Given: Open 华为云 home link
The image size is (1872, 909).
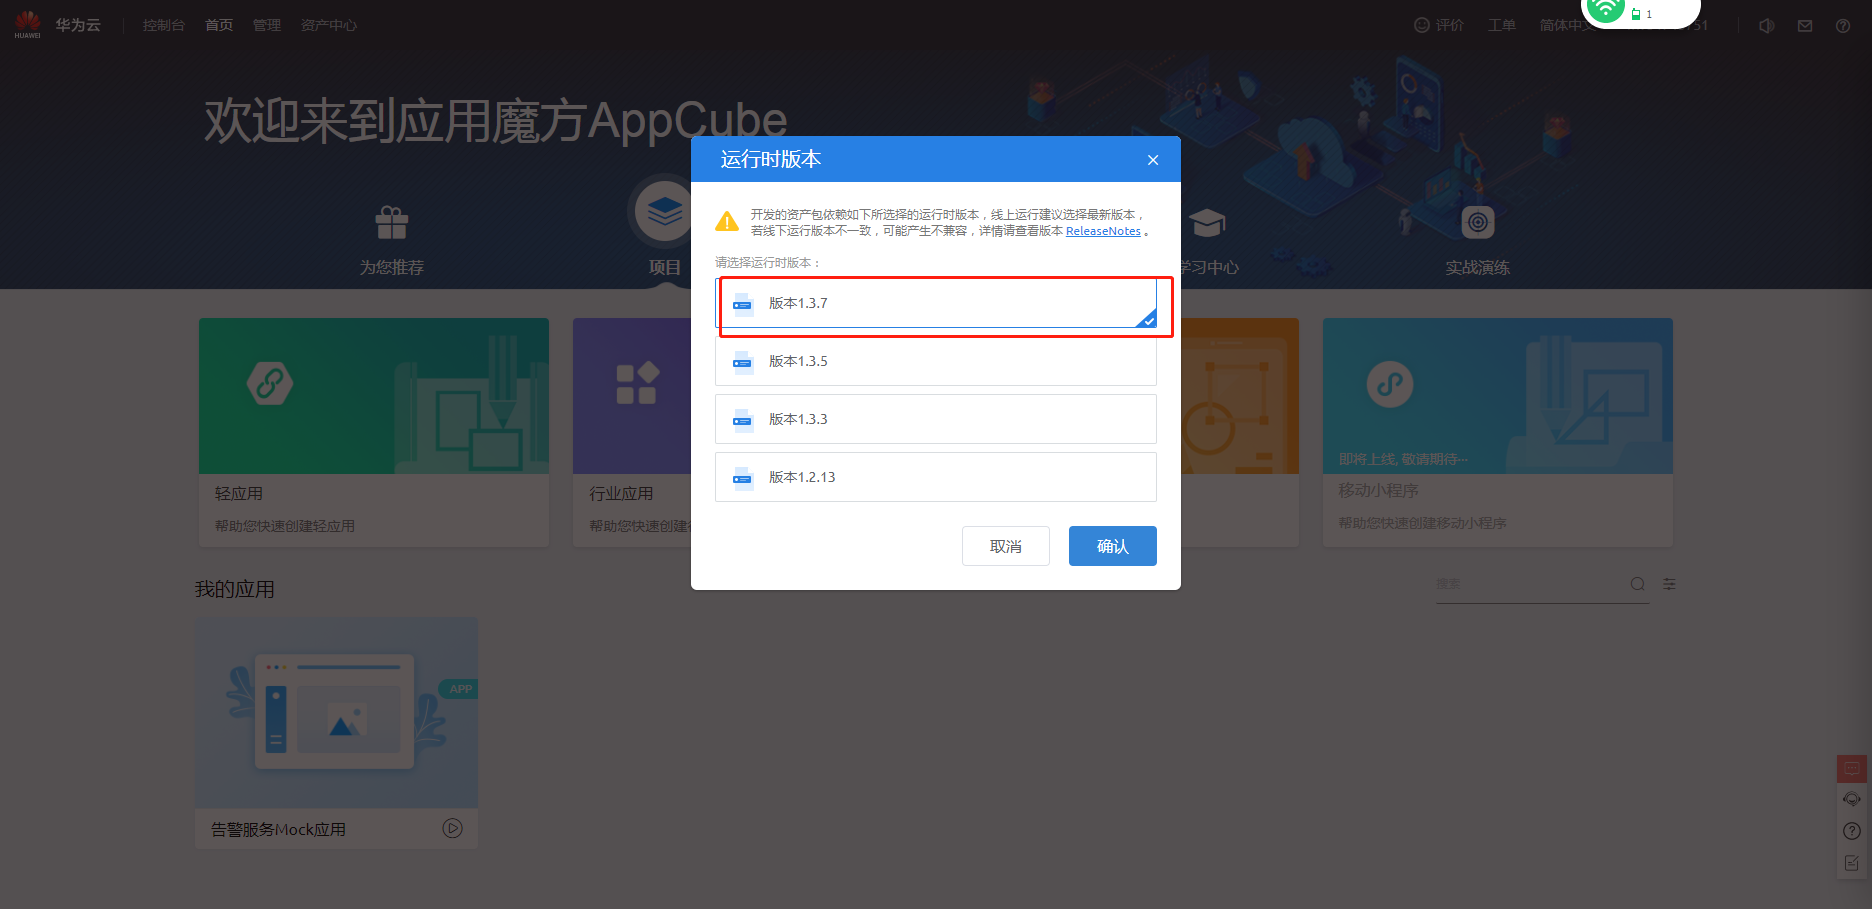Looking at the screenshot, I should point(78,25).
